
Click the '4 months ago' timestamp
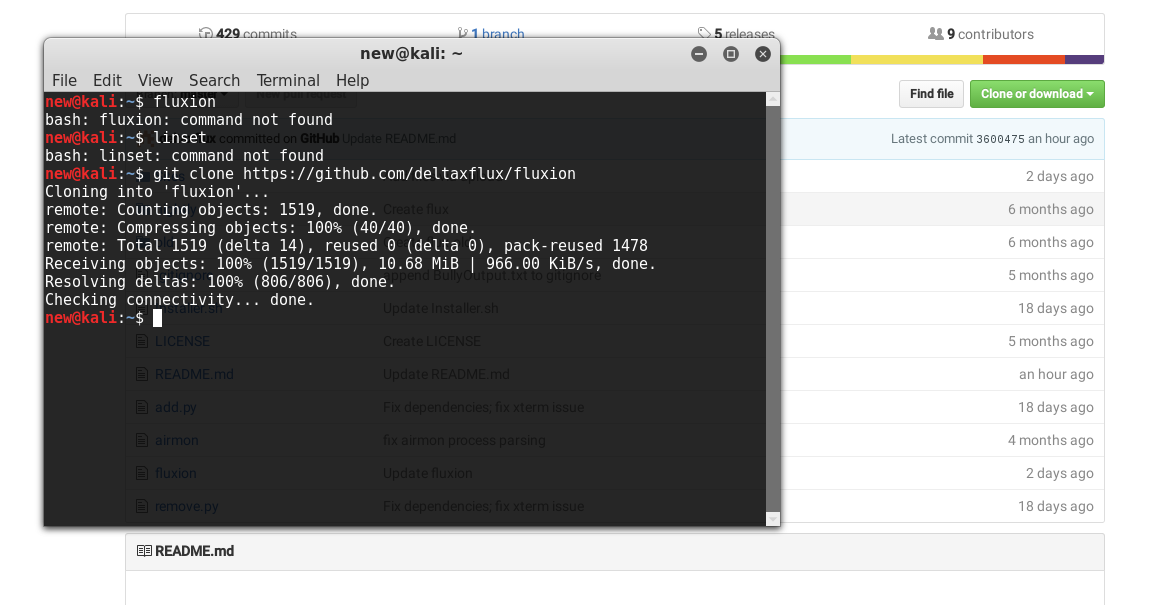(1050, 440)
